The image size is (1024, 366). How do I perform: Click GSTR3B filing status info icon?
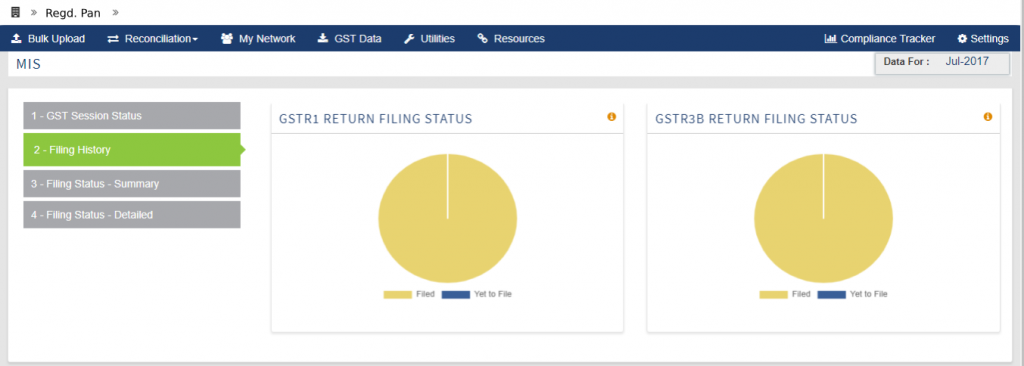[988, 117]
